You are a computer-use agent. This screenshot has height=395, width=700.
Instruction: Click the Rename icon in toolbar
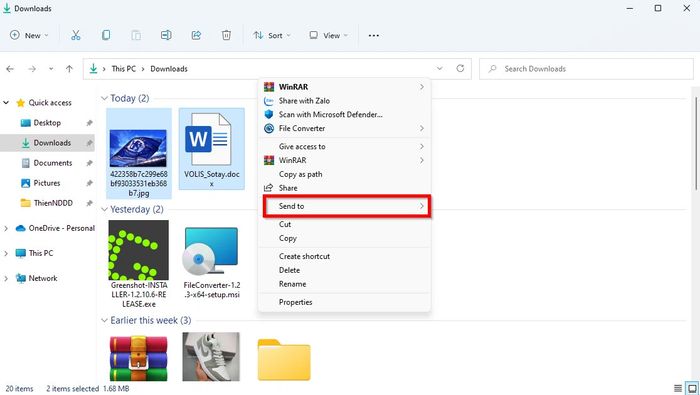click(x=166, y=35)
